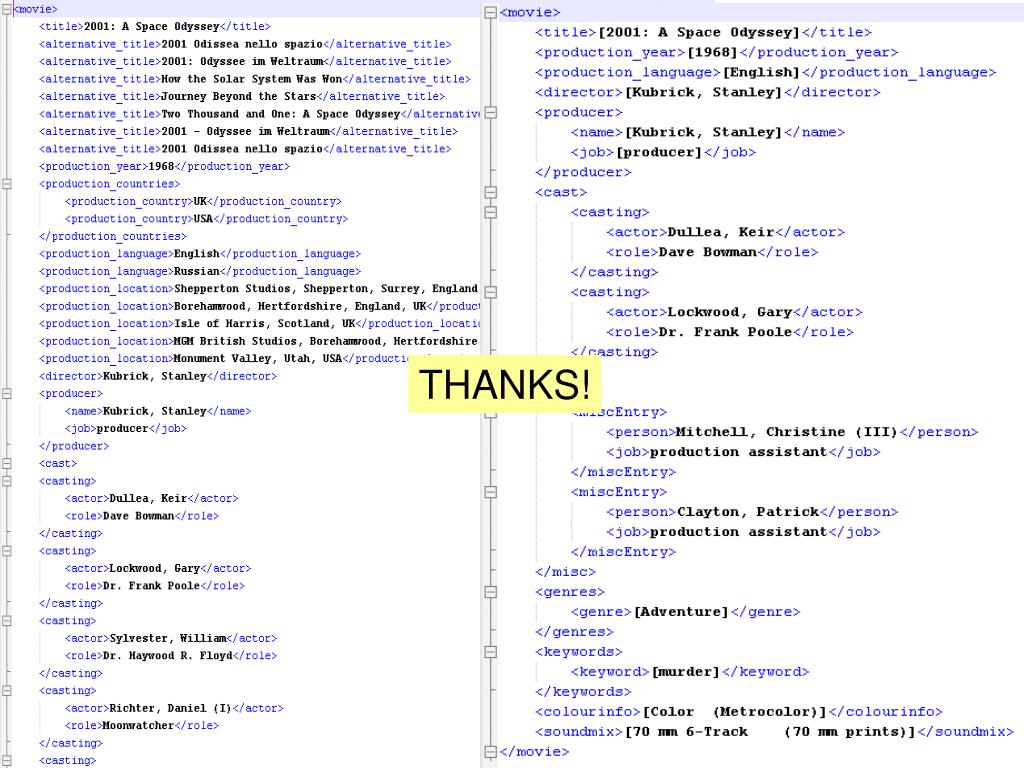This screenshot has width=1024, height=768.
Task: Click role 'Dr. Heywood R. Floyd' line
Action: click(x=171, y=656)
